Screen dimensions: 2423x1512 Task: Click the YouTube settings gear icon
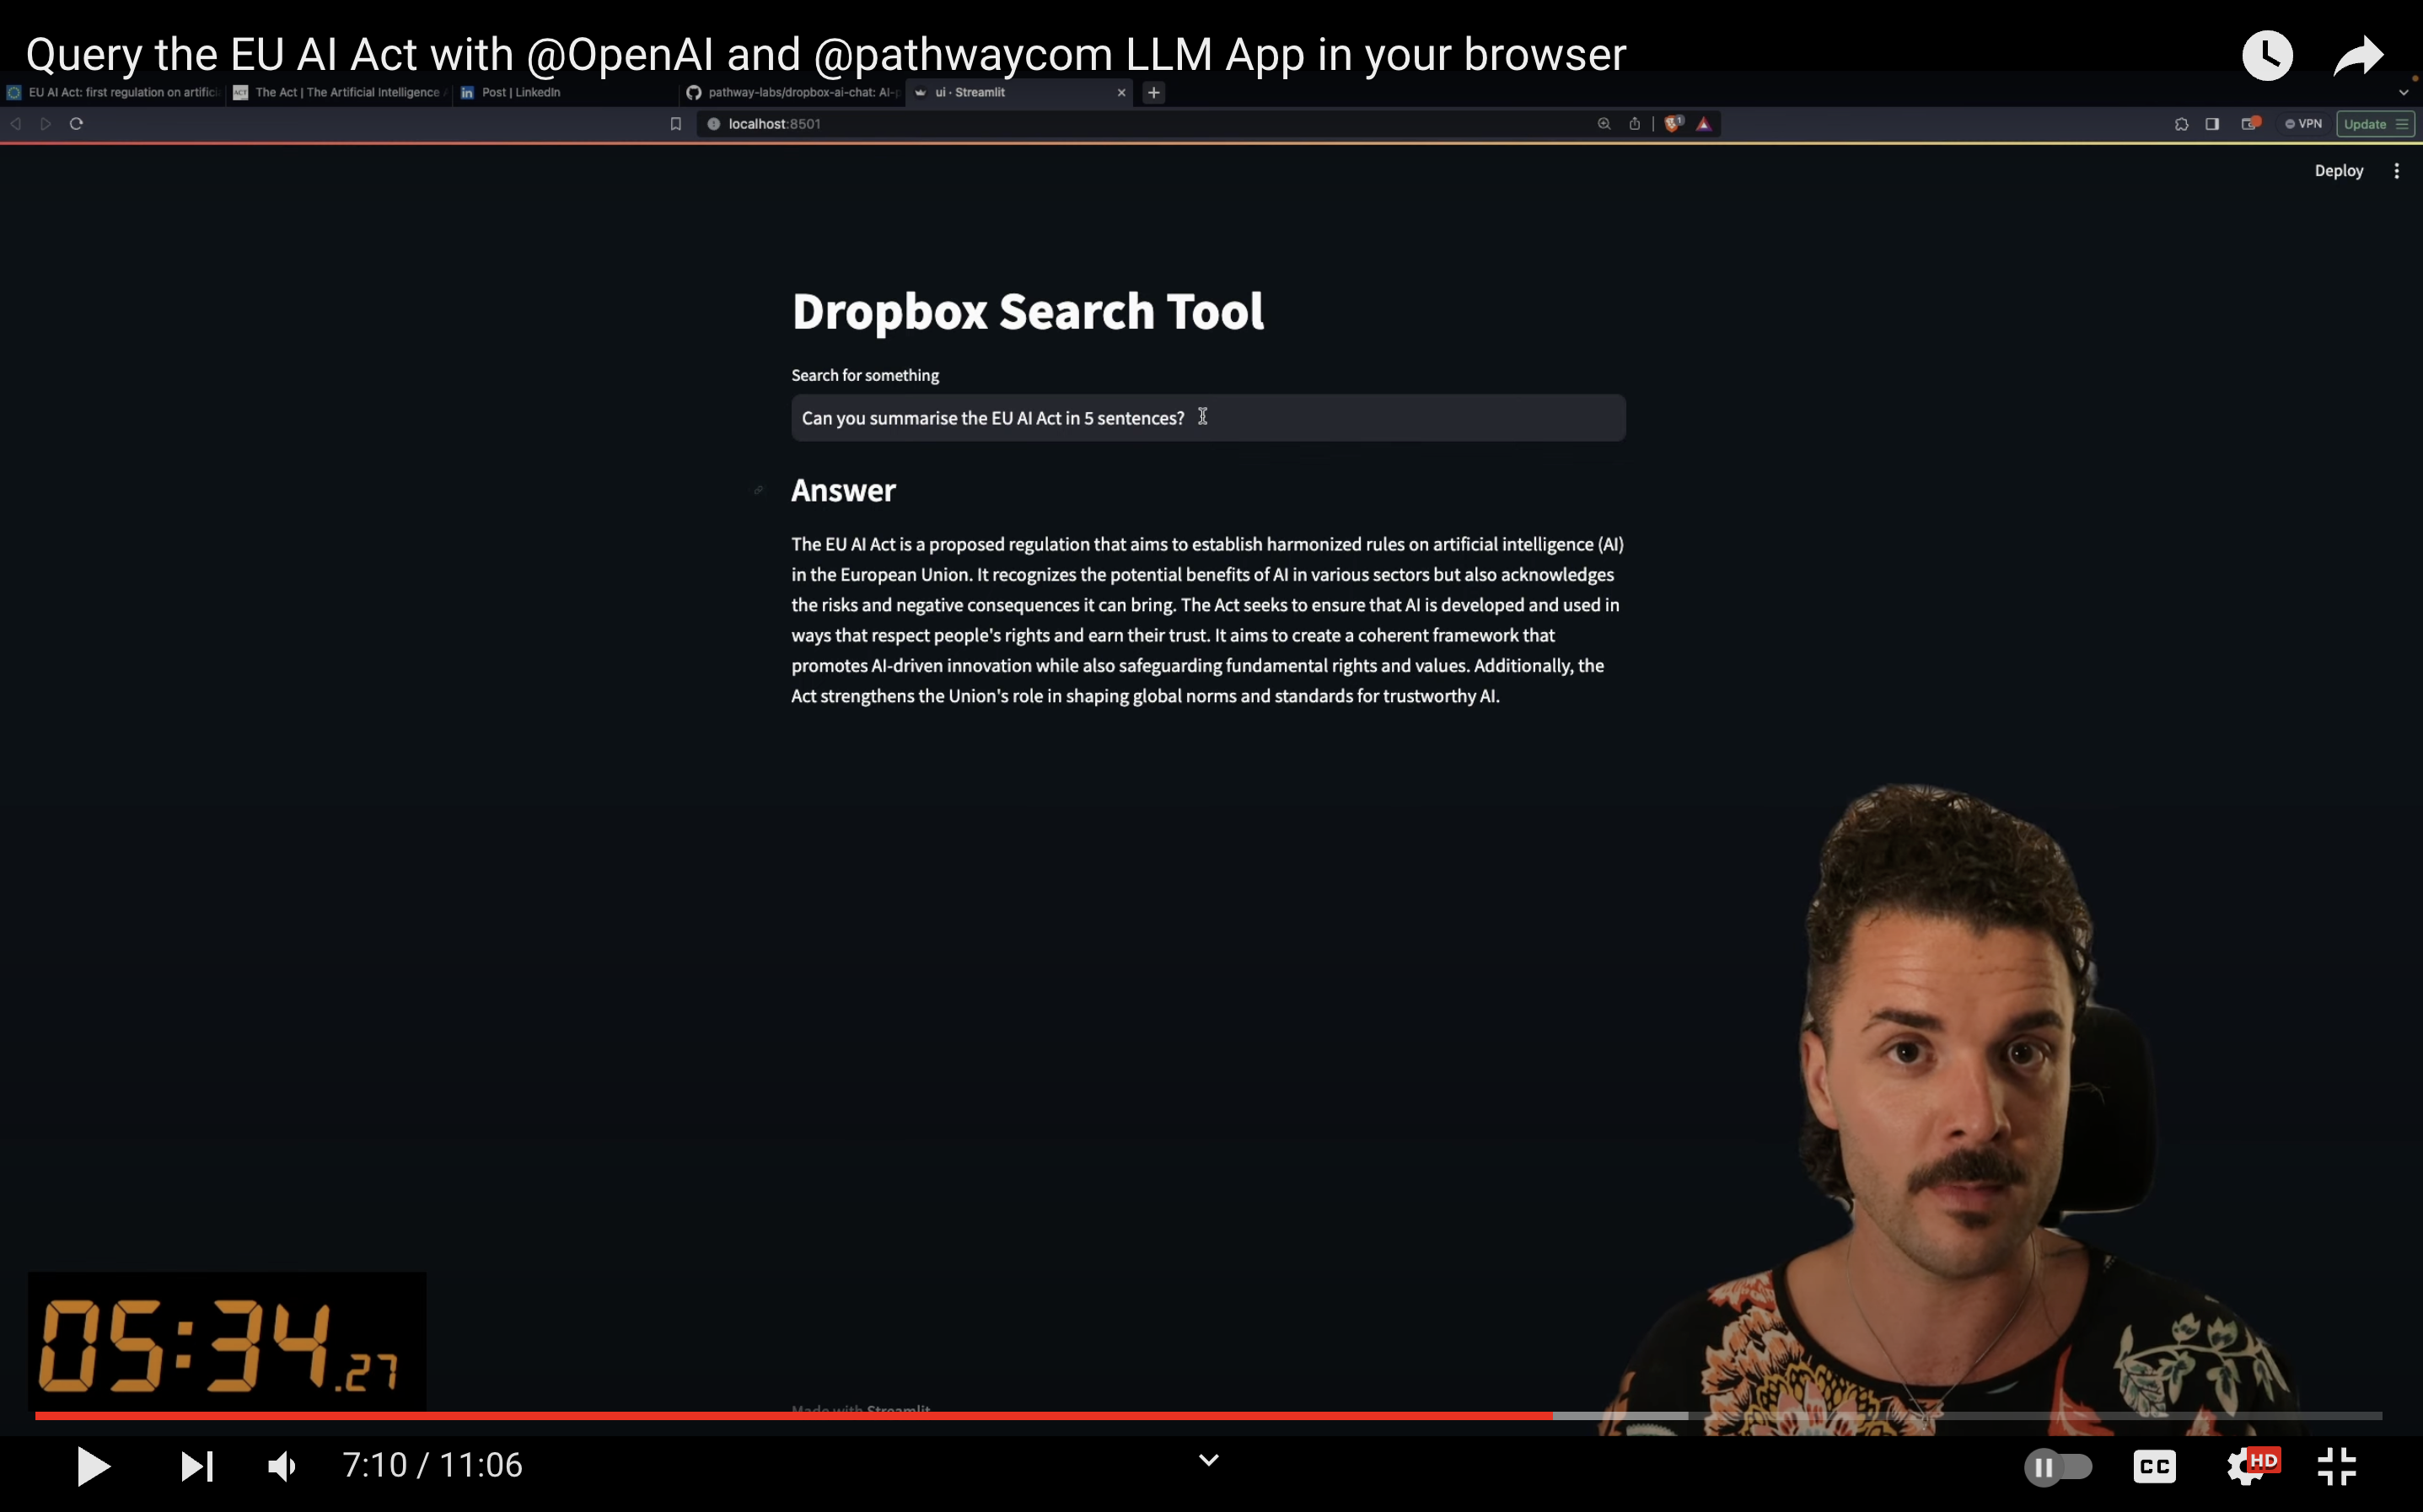[2246, 1466]
